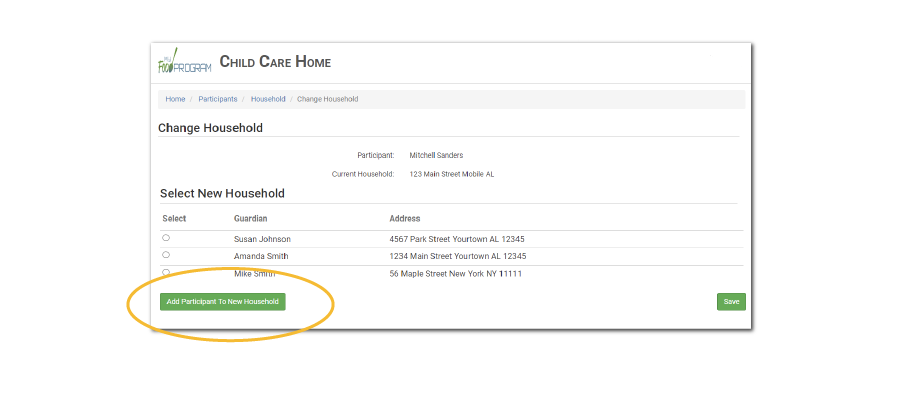Select the Susan Johnson household radio button
The height and width of the screenshot is (401, 900).
coord(166,238)
